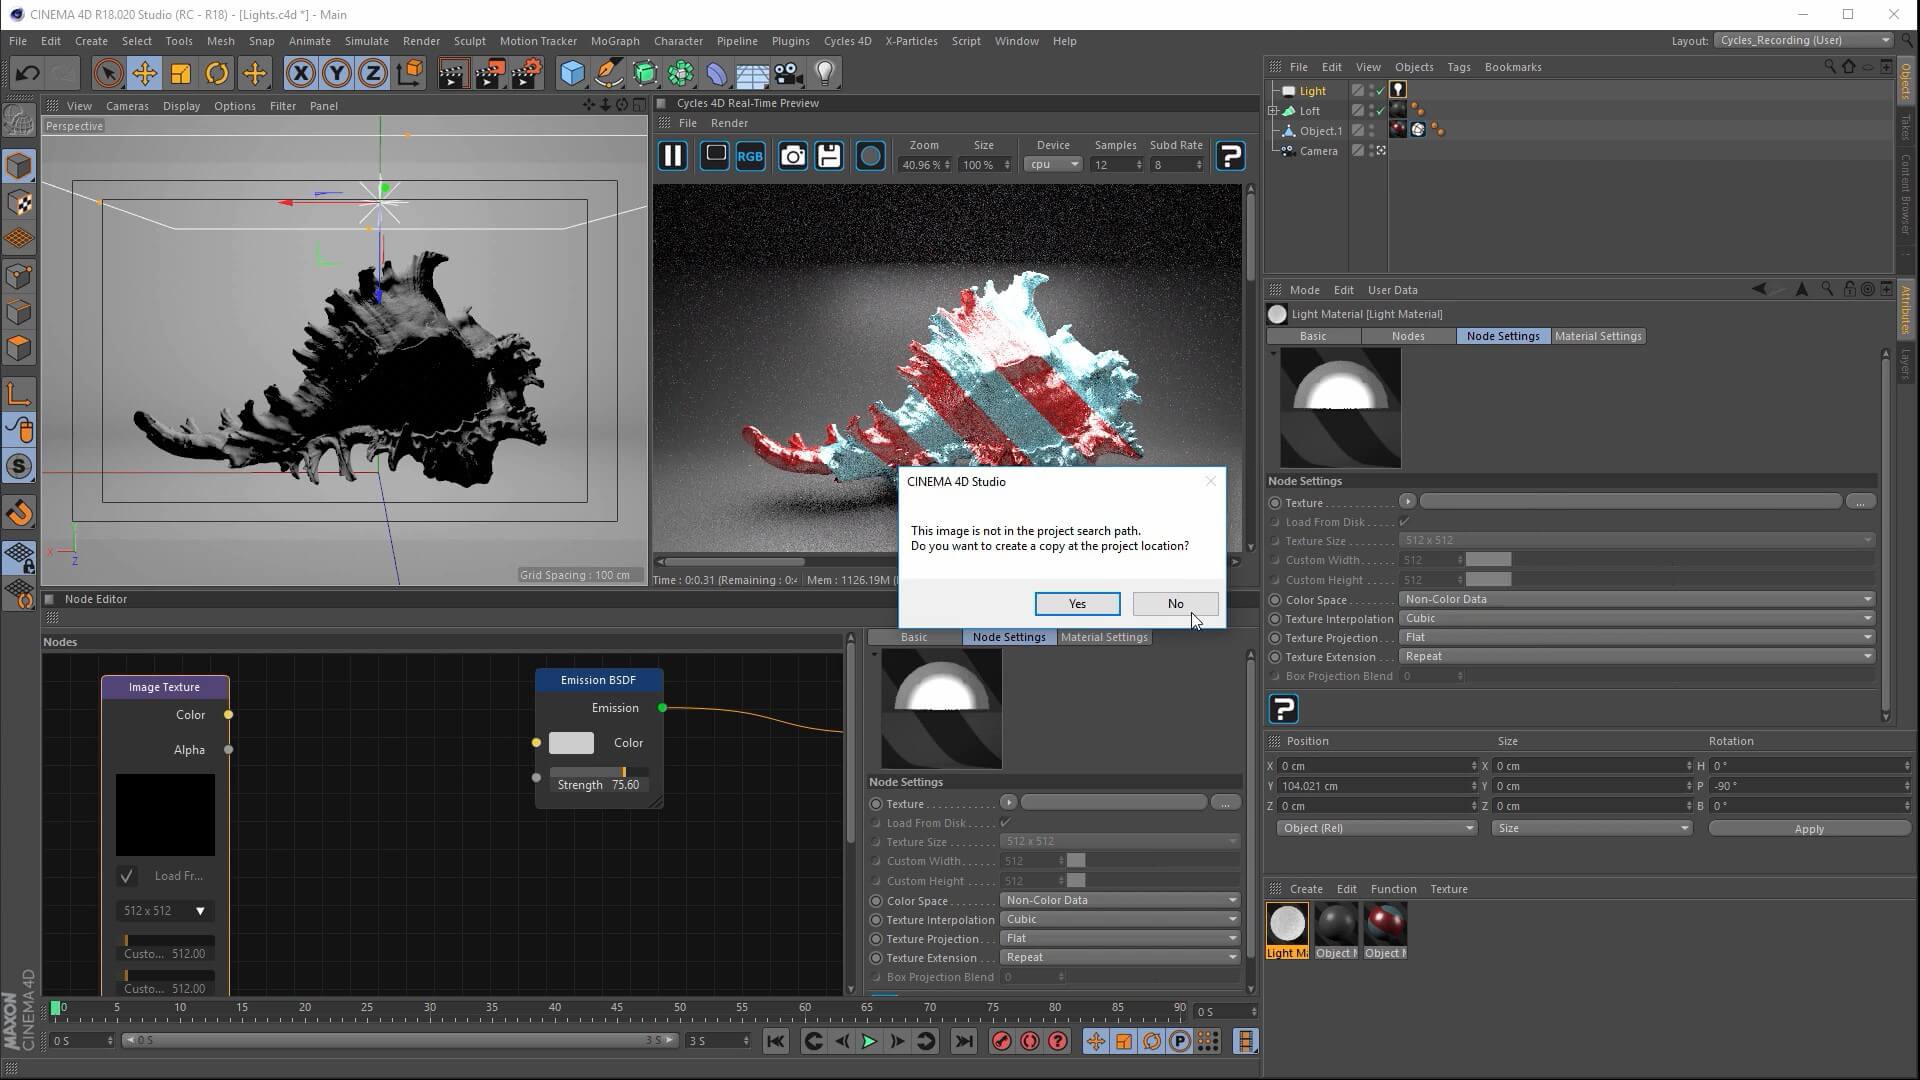1920x1080 pixels.
Task: Select Camera in Object Manager
Action: pyautogui.click(x=1318, y=151)
